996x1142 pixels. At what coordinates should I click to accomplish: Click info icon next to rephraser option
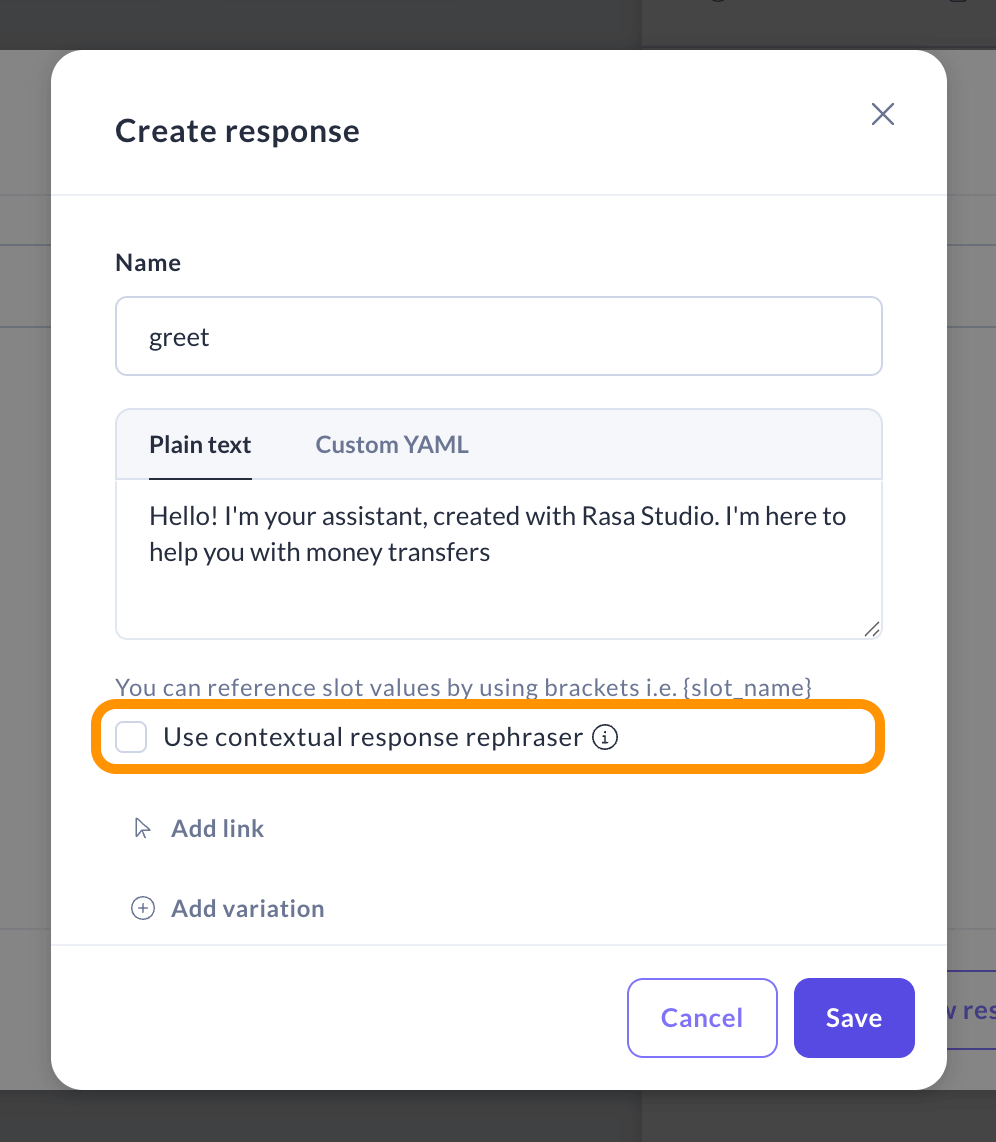605,738
